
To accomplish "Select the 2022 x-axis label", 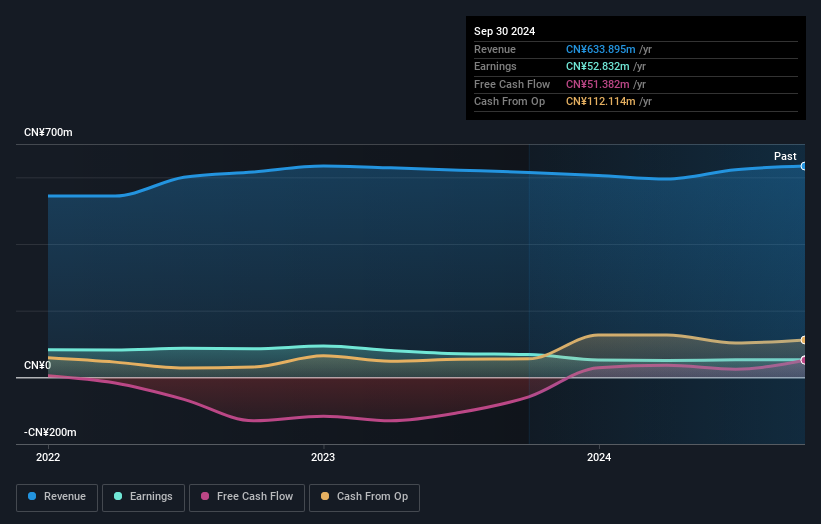I will click(48, 458).
